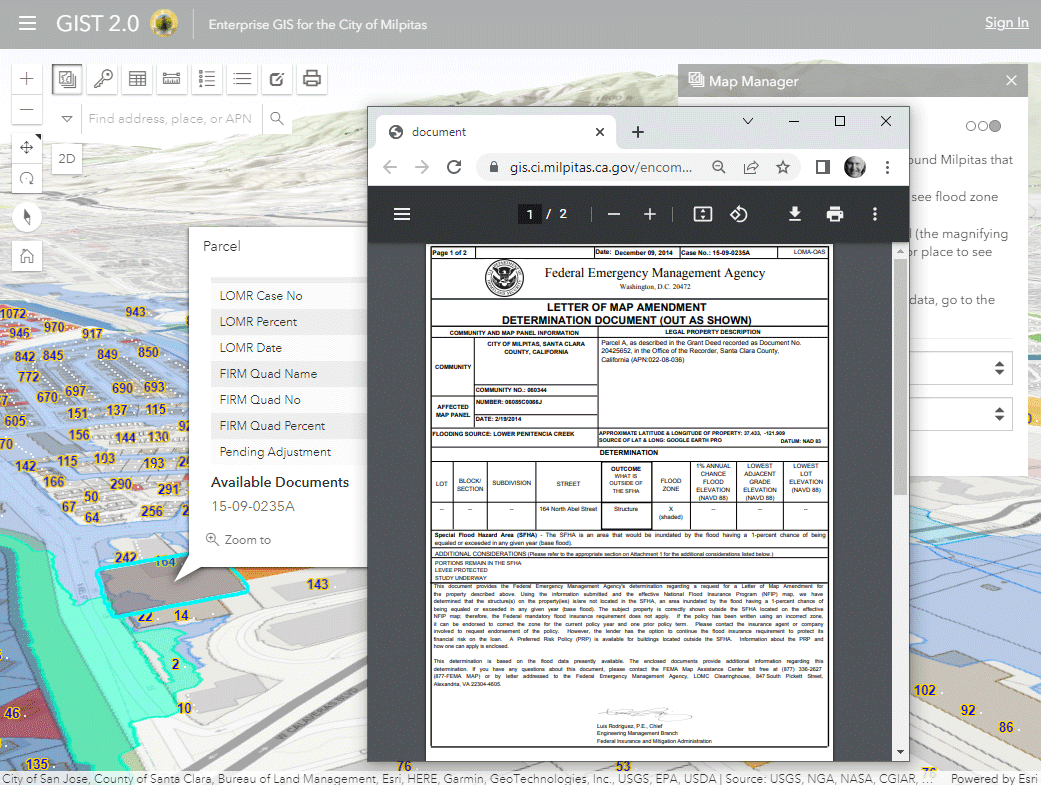Fit the PDF to page
1041x785 pixels.
pyautogui.click(x=702, y=215)
